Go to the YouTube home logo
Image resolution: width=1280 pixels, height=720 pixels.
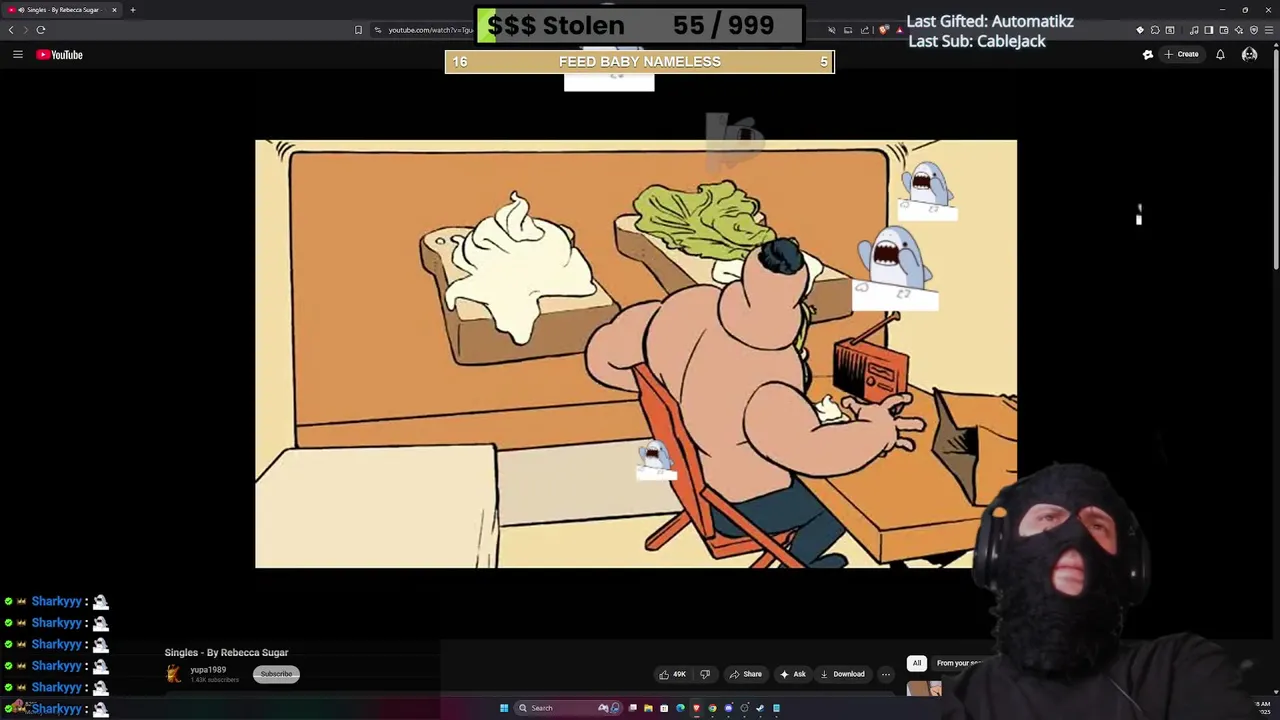[60, 55]
